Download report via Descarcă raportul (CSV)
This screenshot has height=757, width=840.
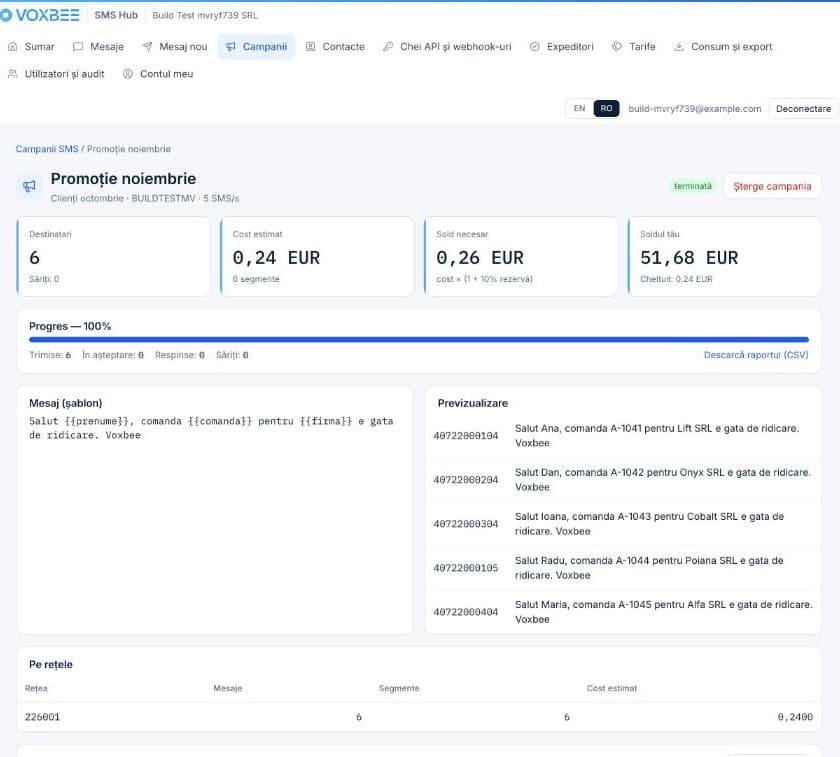pos(756,355)
